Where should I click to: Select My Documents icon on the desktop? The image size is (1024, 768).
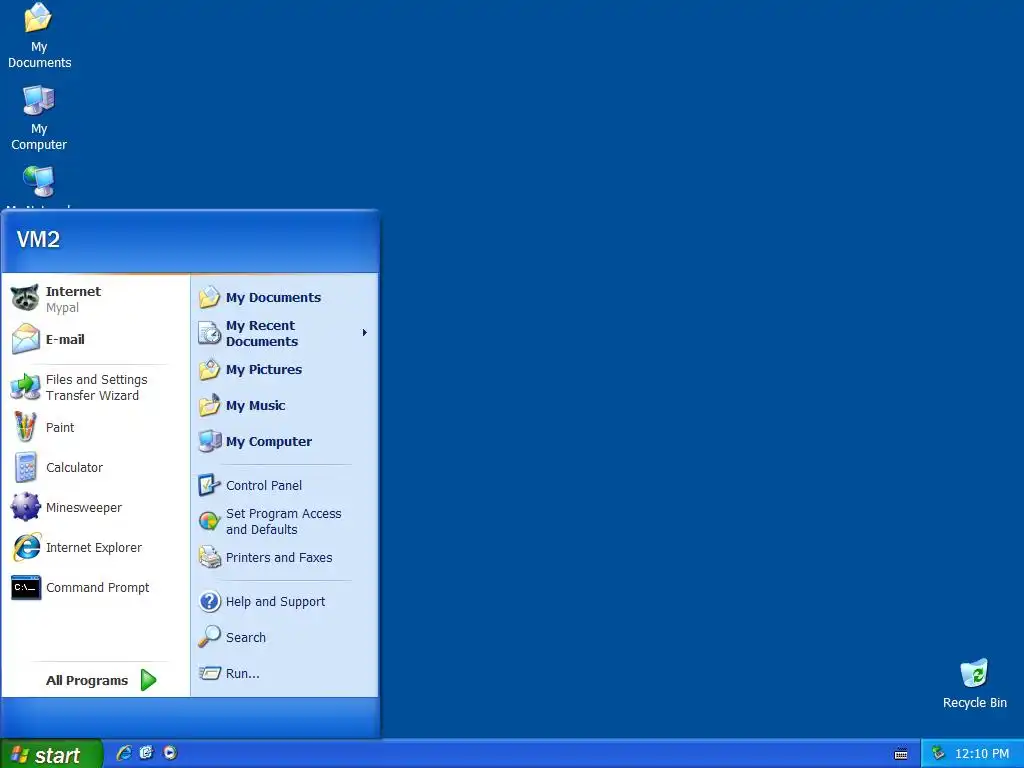coord(39,37)
